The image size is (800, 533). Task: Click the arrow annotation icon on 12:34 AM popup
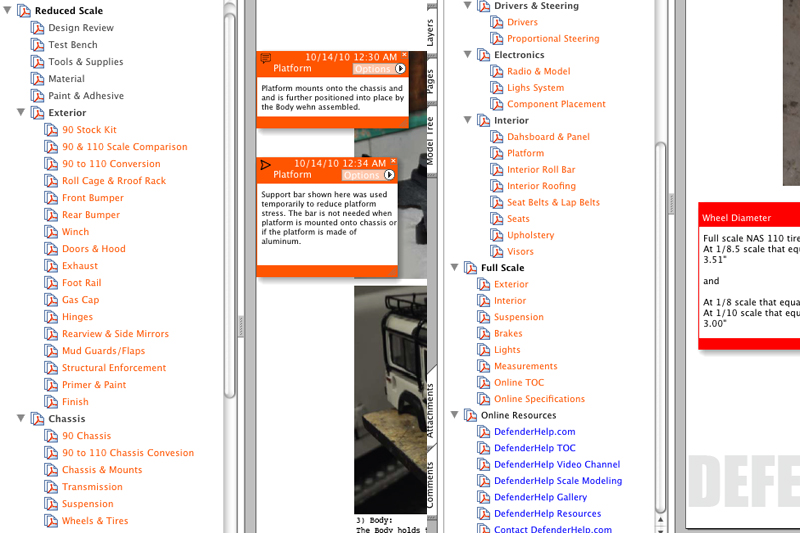coord(265,165)
